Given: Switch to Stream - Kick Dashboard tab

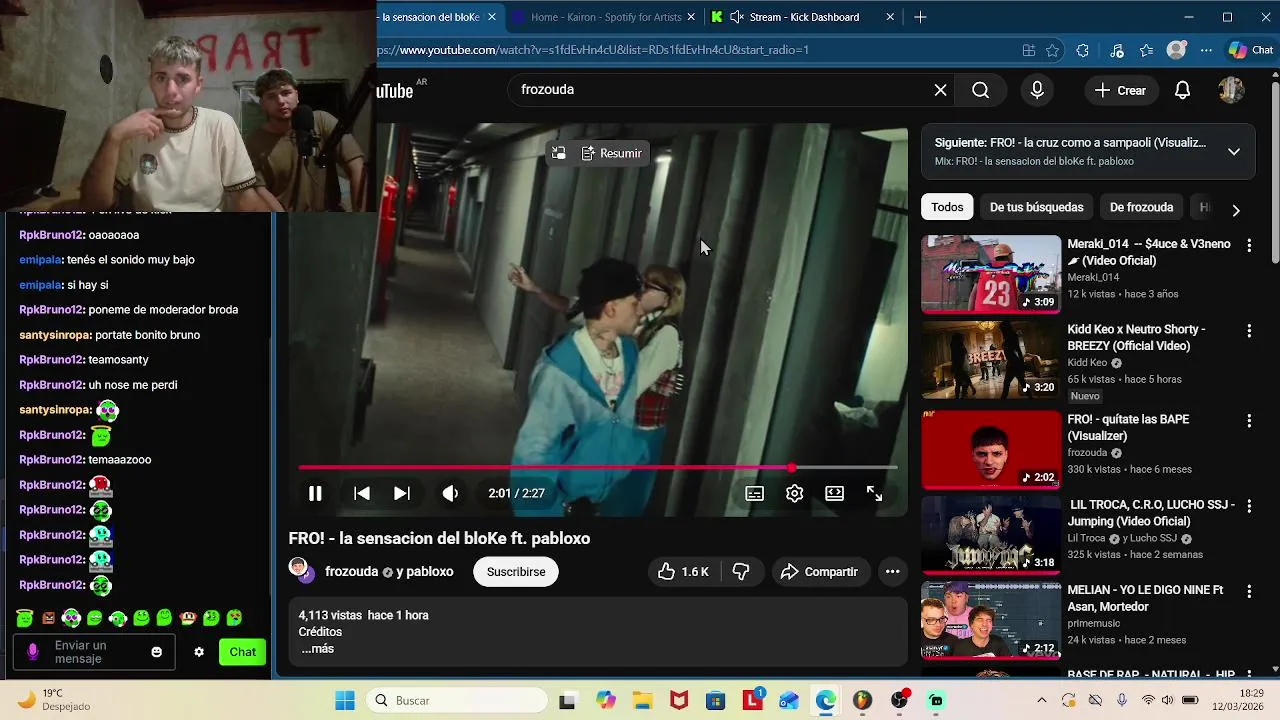Looking at the screenshot, I should [x=803, y=17].
